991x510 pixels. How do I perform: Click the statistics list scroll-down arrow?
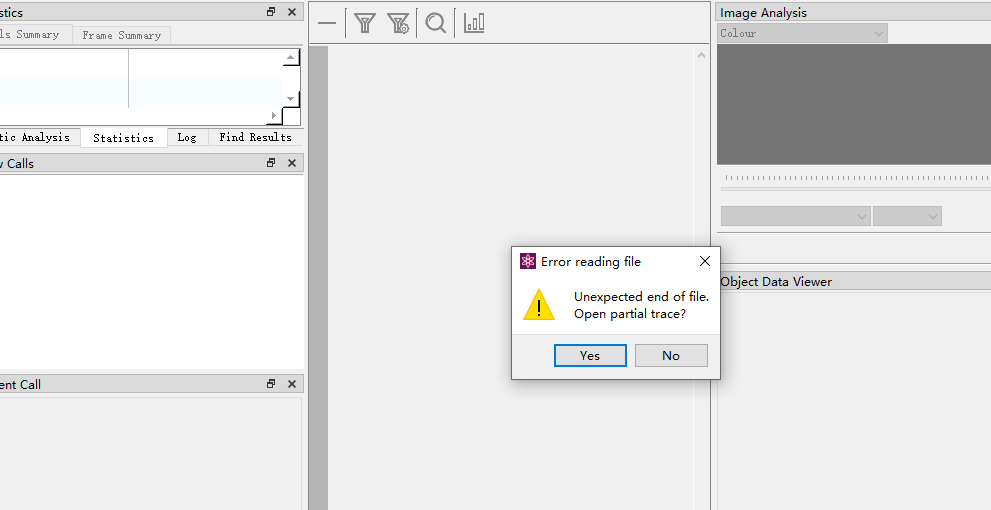pyautogui.click(x=290, y=99)
